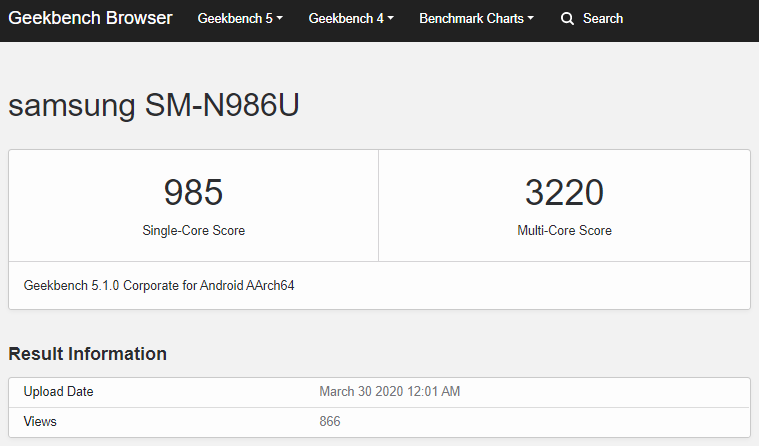Open Search from the navigation bar
The height and width of the screenshot is (446, 759).
602,19
